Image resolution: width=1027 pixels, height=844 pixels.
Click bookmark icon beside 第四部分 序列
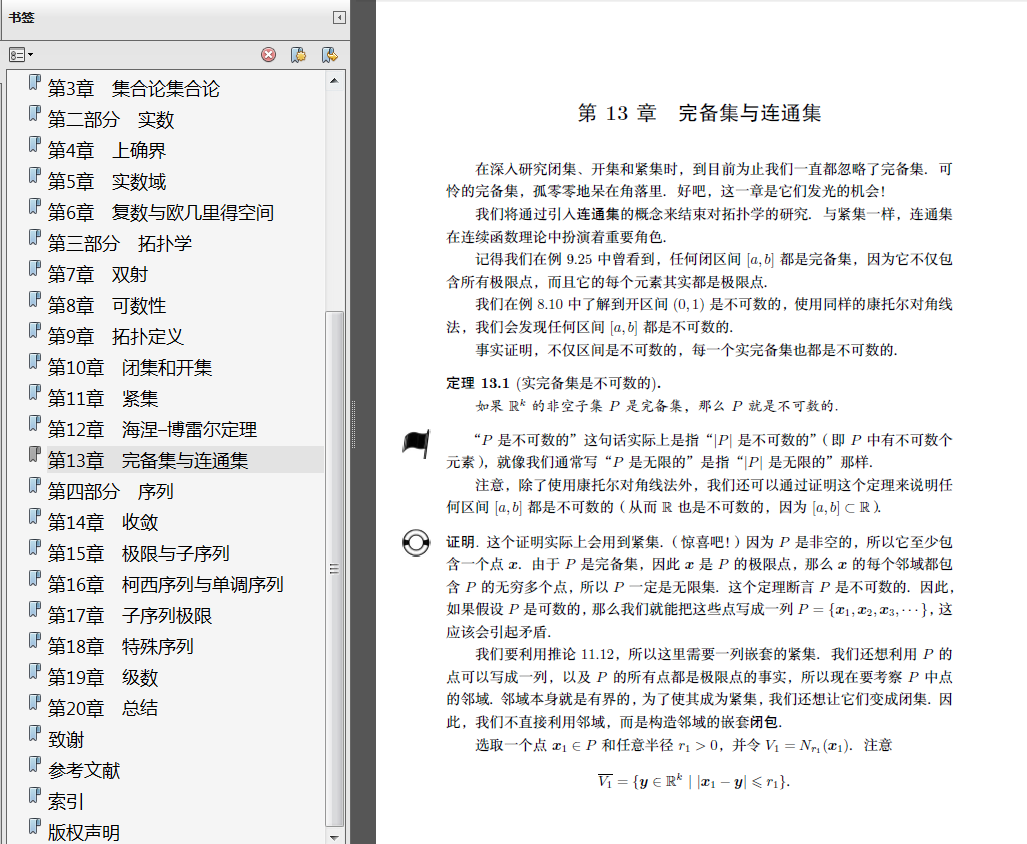tap(35, 486)
